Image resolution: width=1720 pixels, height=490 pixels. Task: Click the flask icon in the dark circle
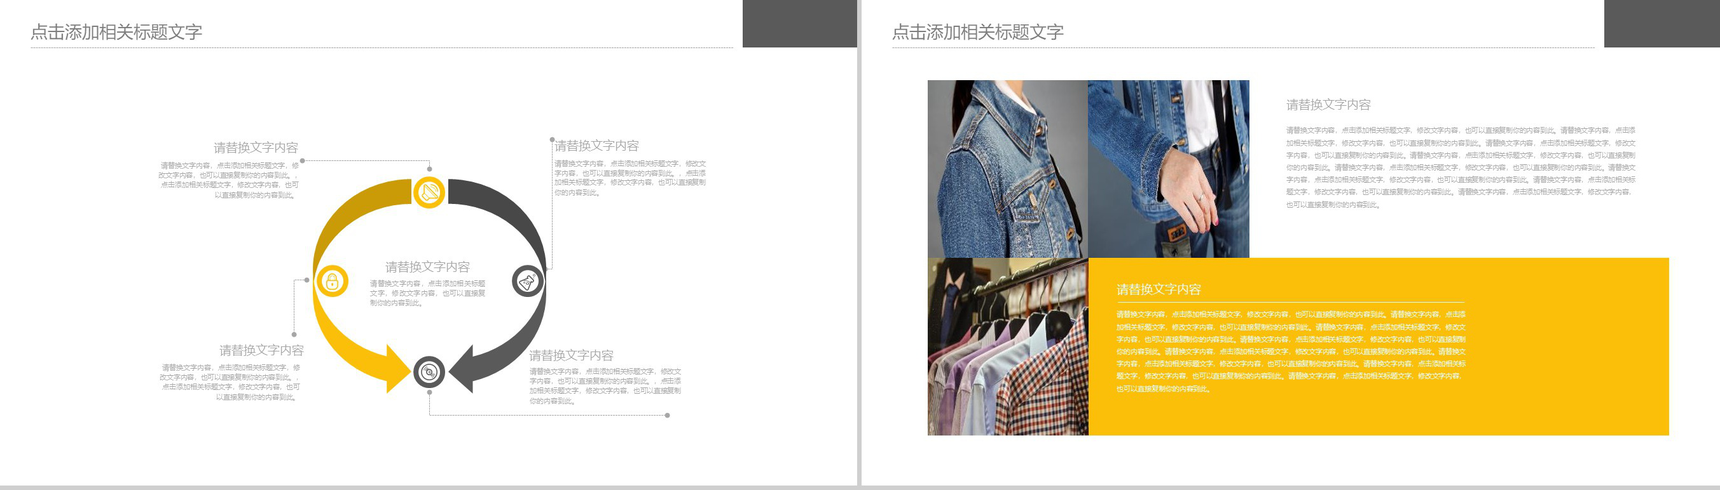(528, 281)
